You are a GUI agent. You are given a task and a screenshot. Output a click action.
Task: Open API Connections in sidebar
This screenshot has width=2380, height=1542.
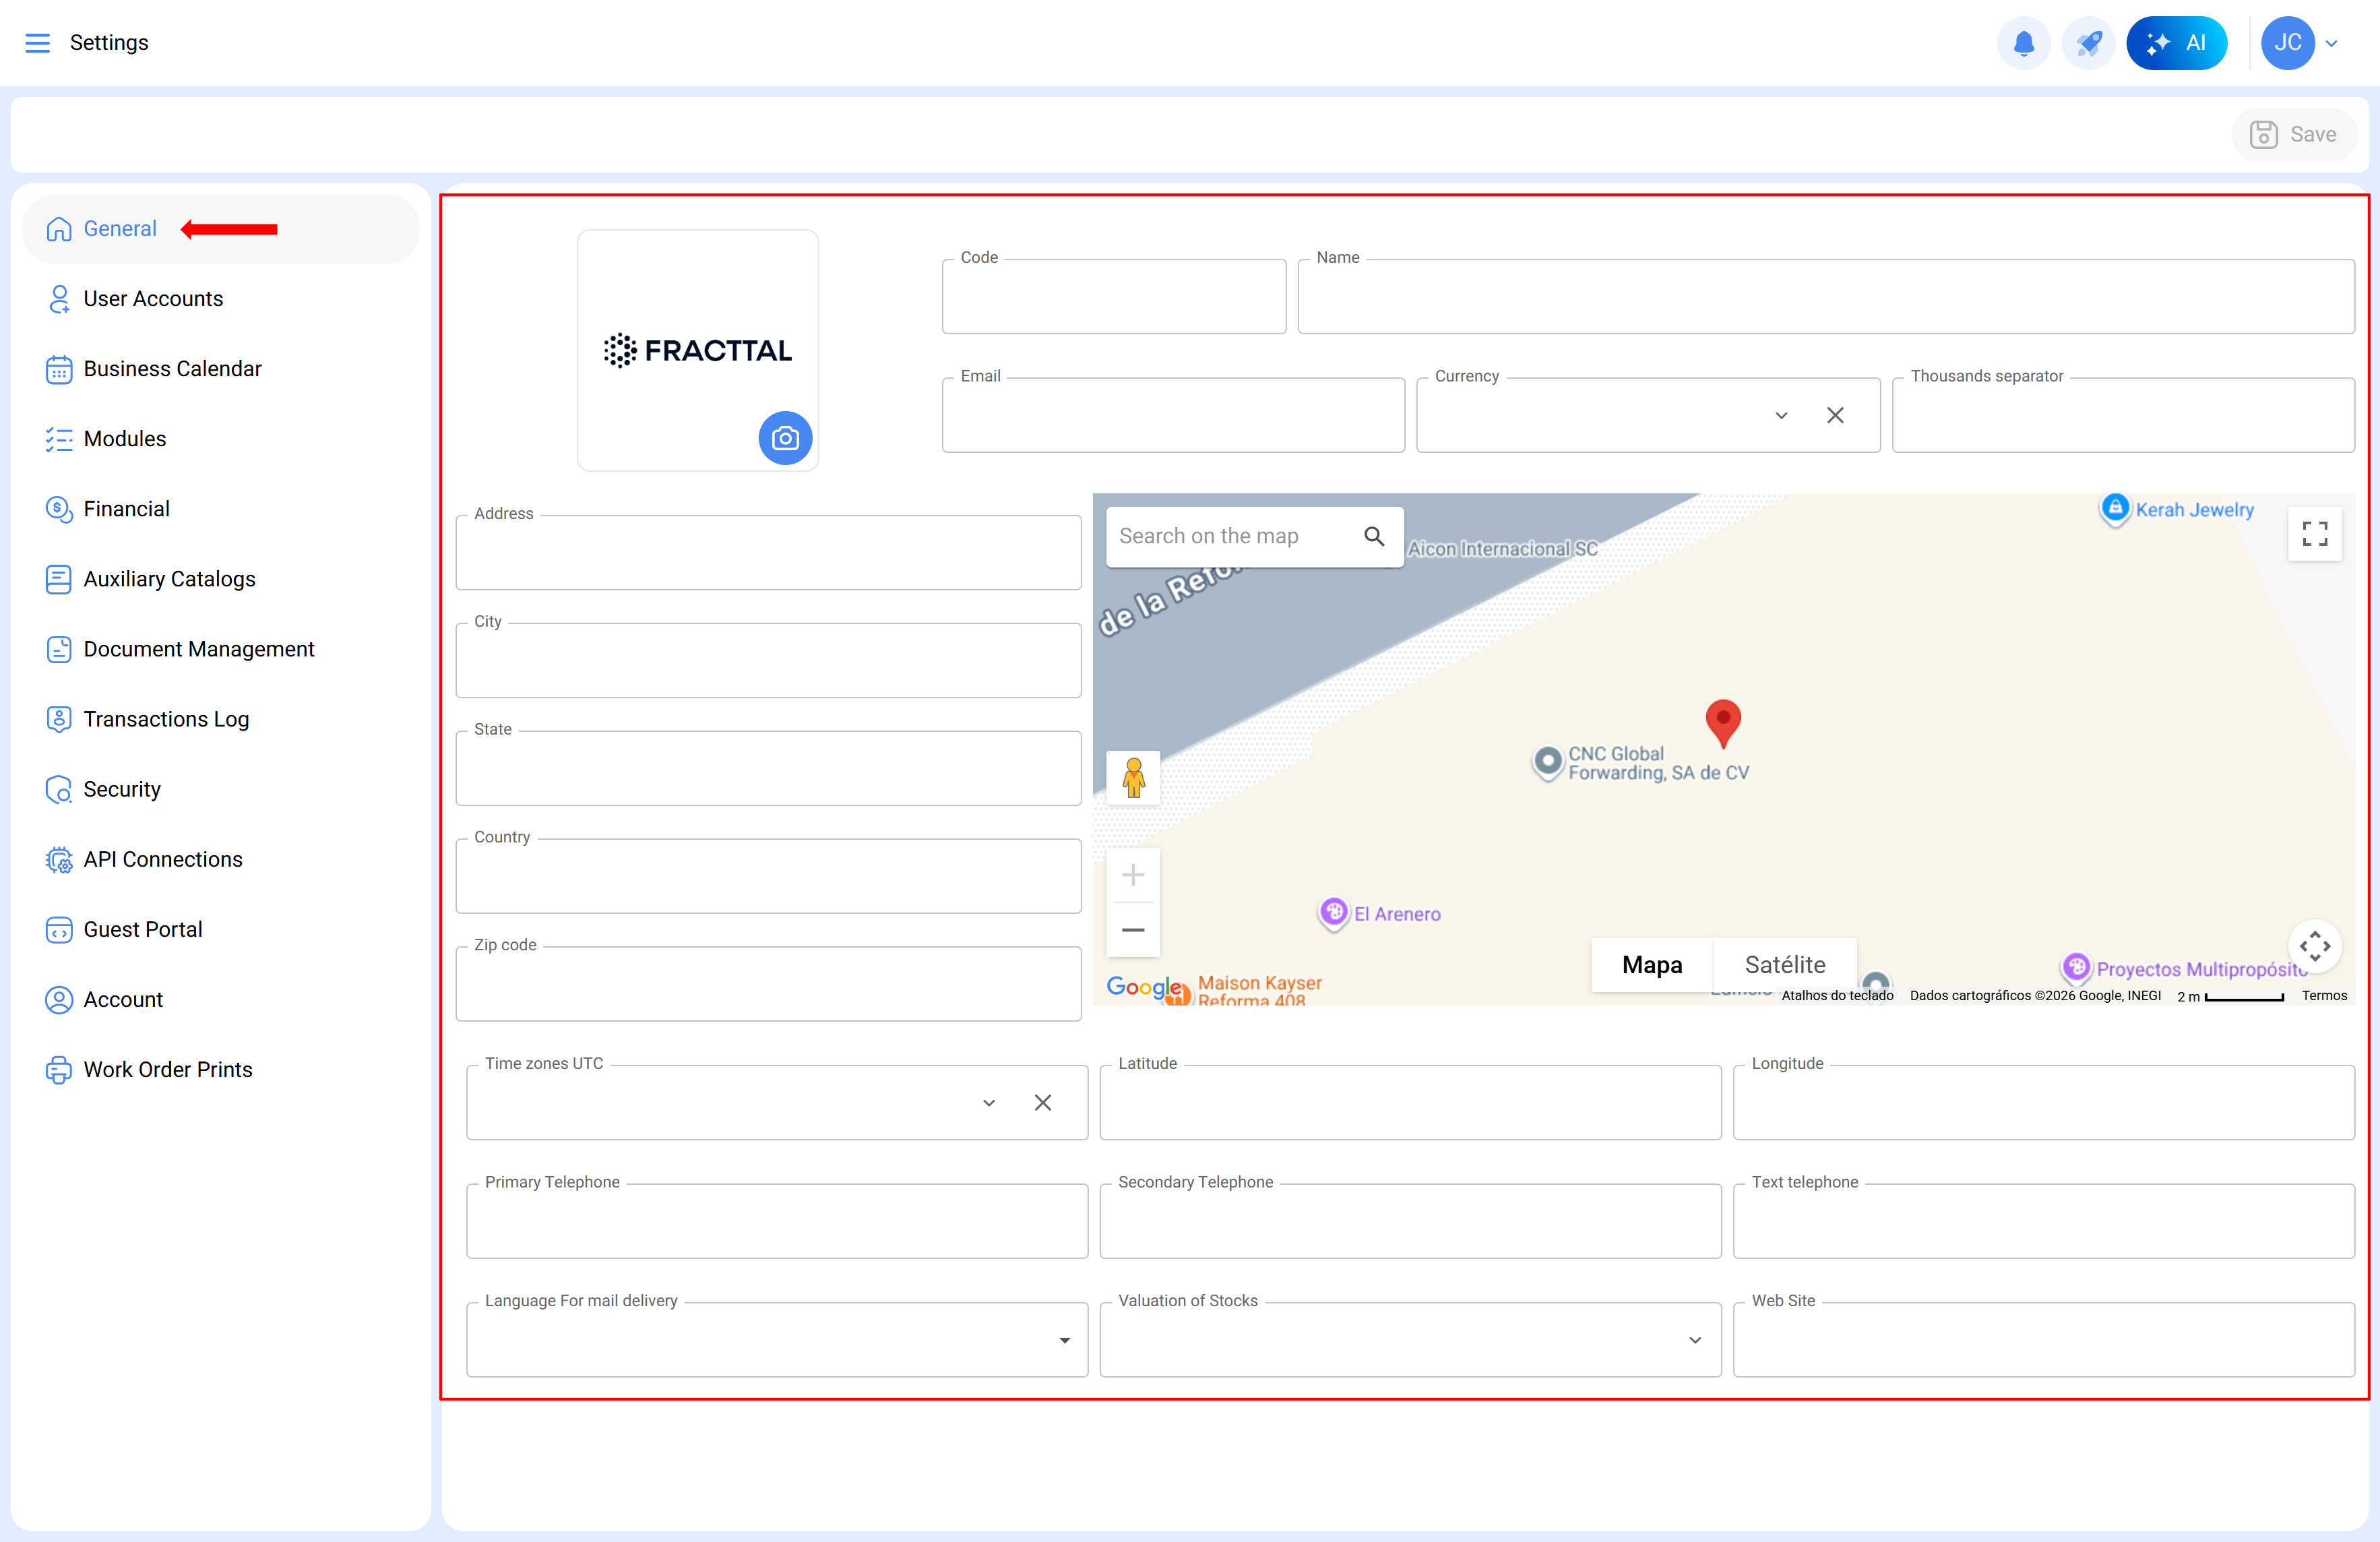(163, 859)
